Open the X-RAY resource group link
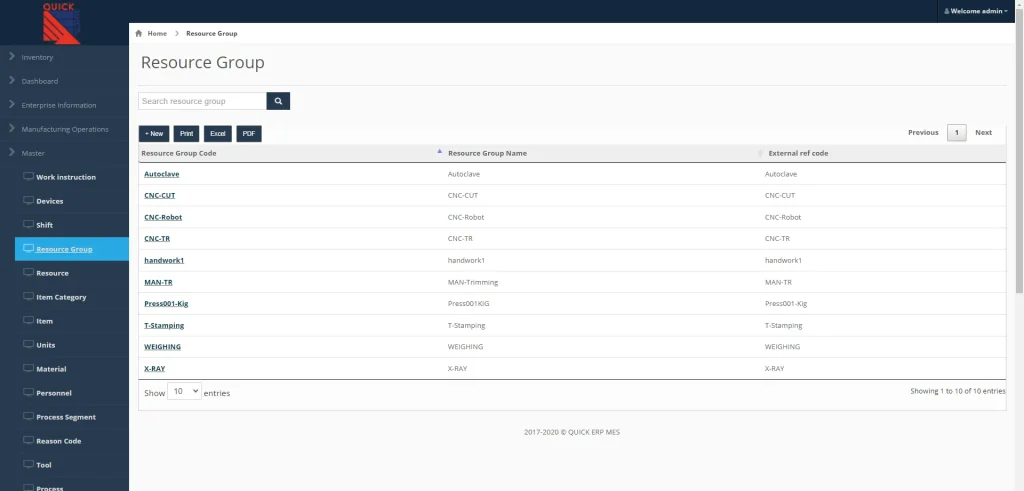Viewport: 1024px width, 491px height. tap(155, 368)
